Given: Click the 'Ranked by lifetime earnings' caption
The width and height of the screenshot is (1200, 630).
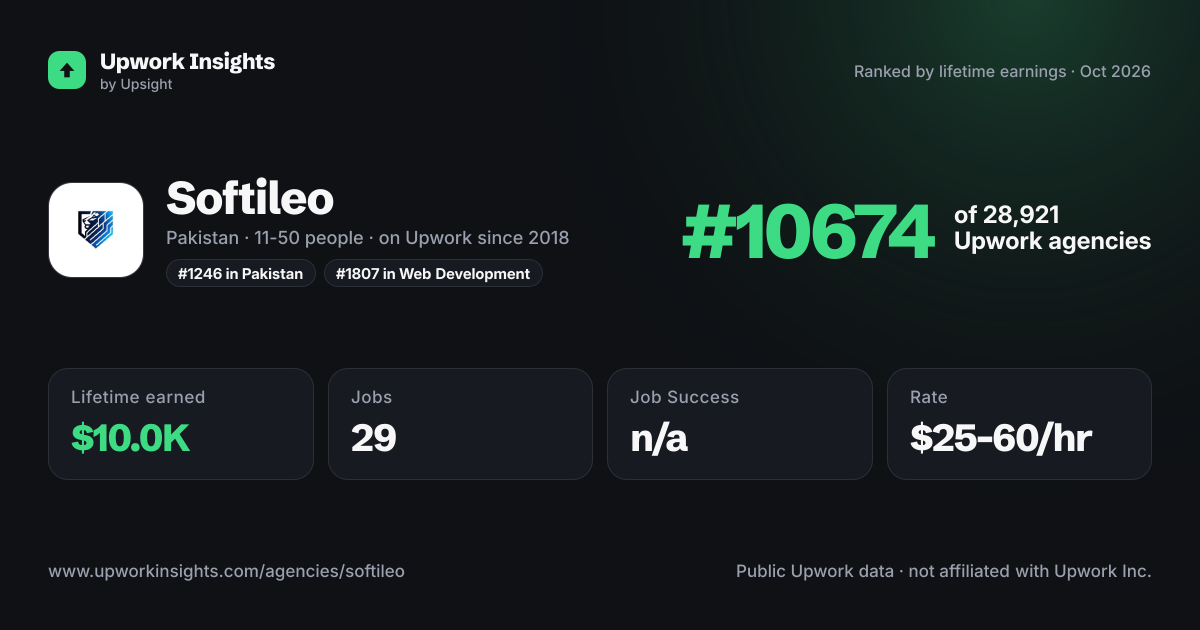Looking at the screenshot, I should click(x=960, y=72).
